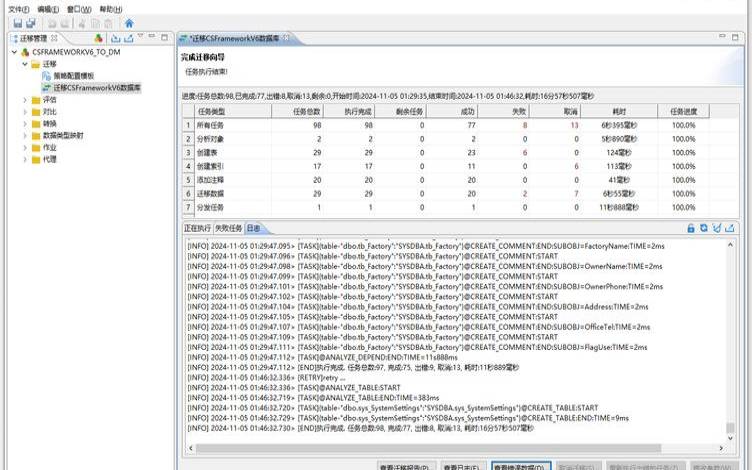The height and width of the screenshot is (470, 752).
Task: Select 迁移CSFrameworkV6数据库 tree item
Action: (x=97, y=88)
